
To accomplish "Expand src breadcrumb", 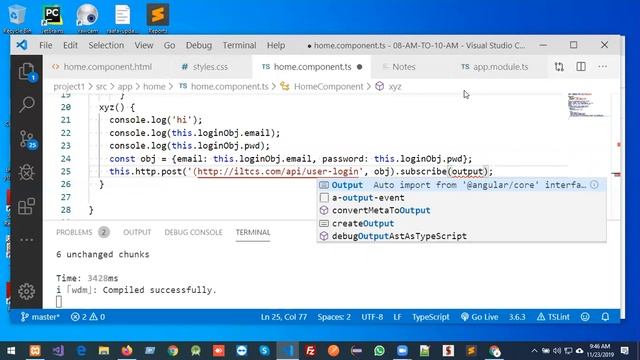I will tap(101, 87).
